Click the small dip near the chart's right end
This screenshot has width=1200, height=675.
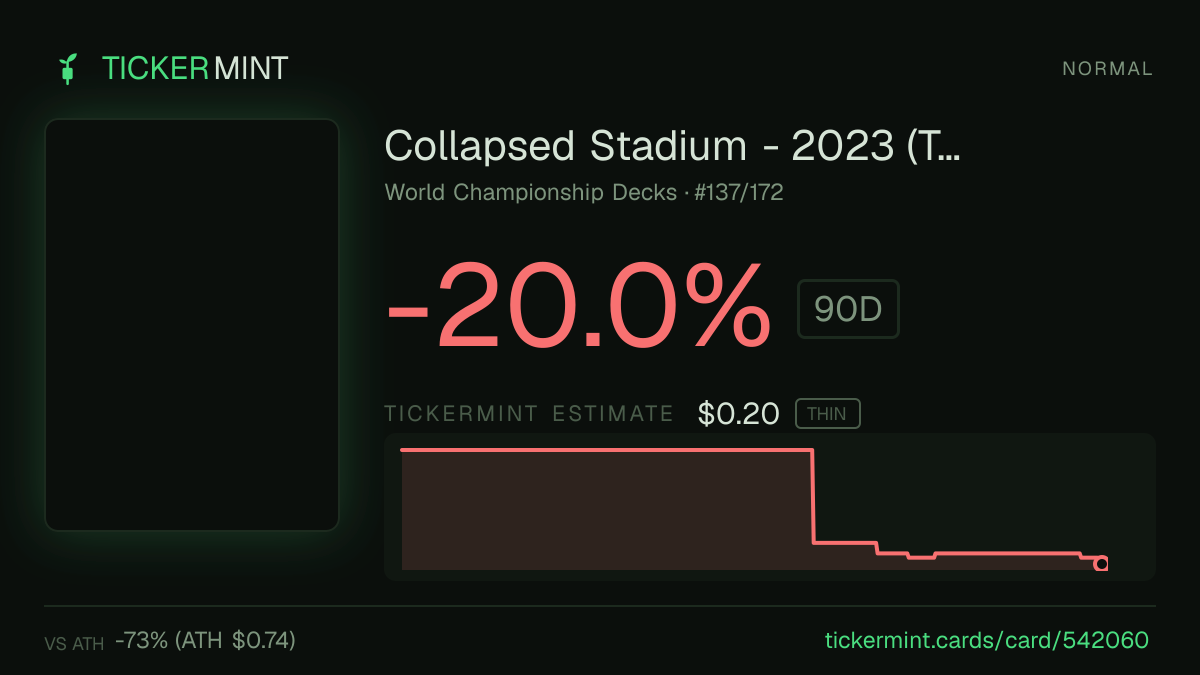pos(921,556)
